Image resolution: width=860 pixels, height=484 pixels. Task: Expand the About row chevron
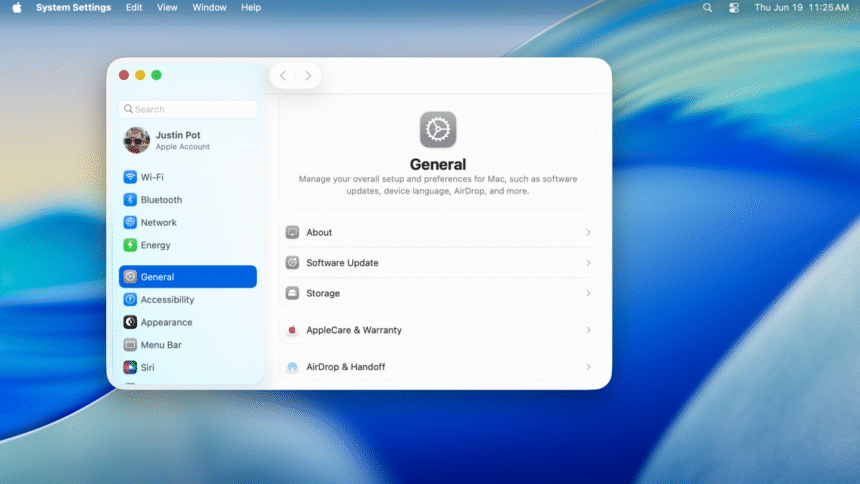[x=588, y=233]
